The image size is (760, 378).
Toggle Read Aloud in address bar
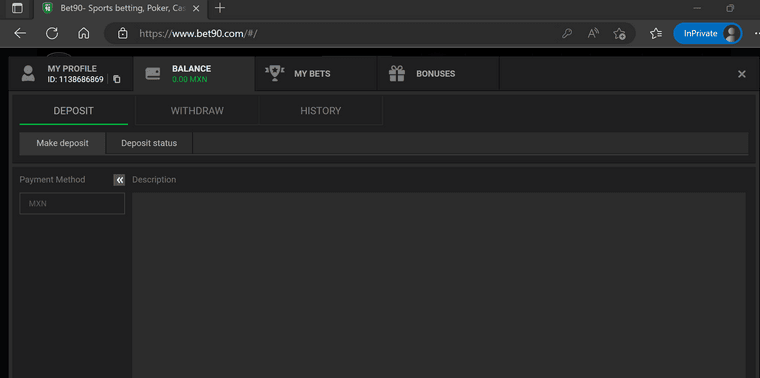(593, 33)
